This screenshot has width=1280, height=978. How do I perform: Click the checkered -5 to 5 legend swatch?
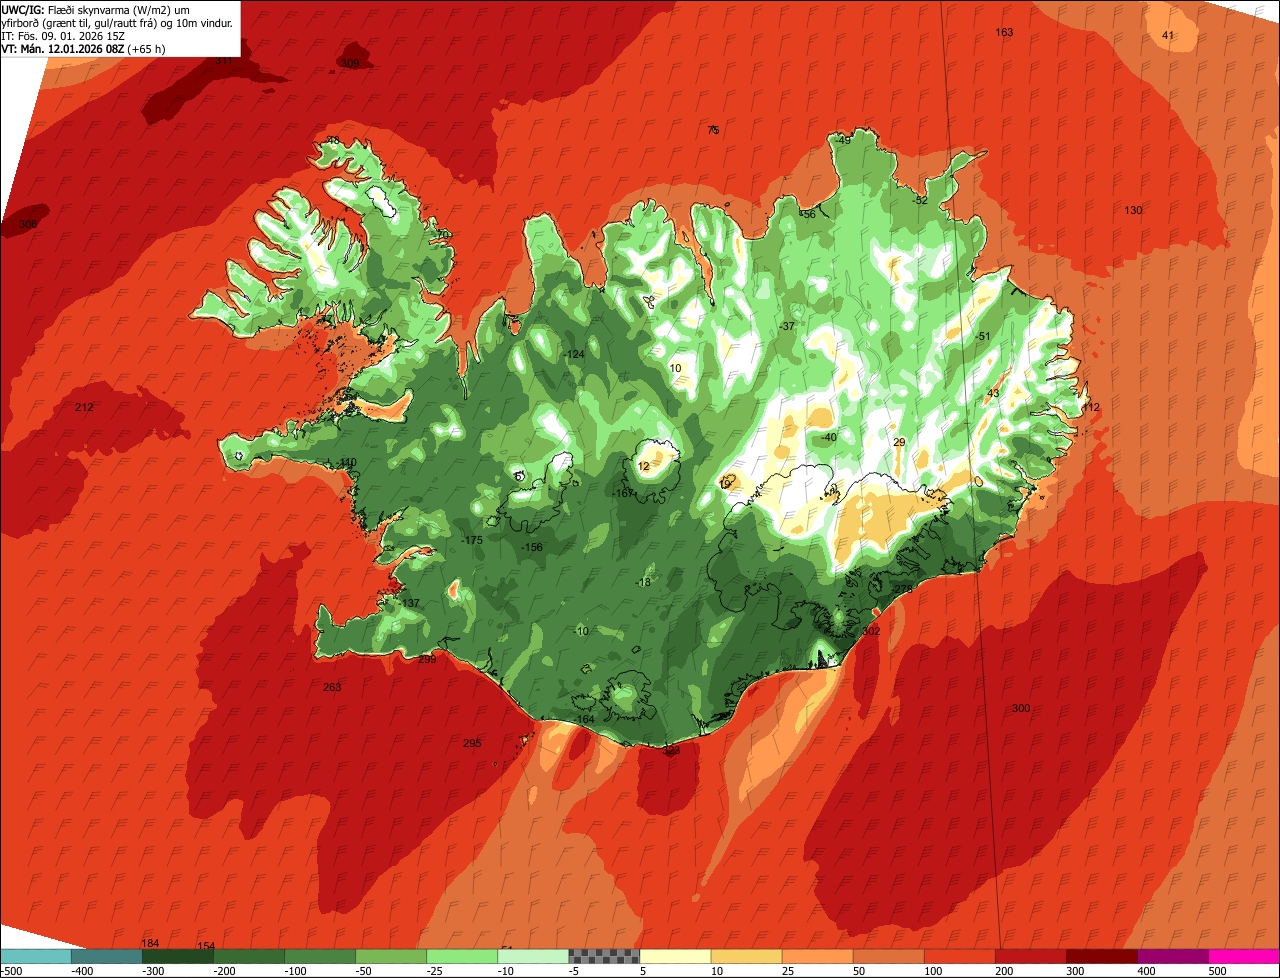603,955
